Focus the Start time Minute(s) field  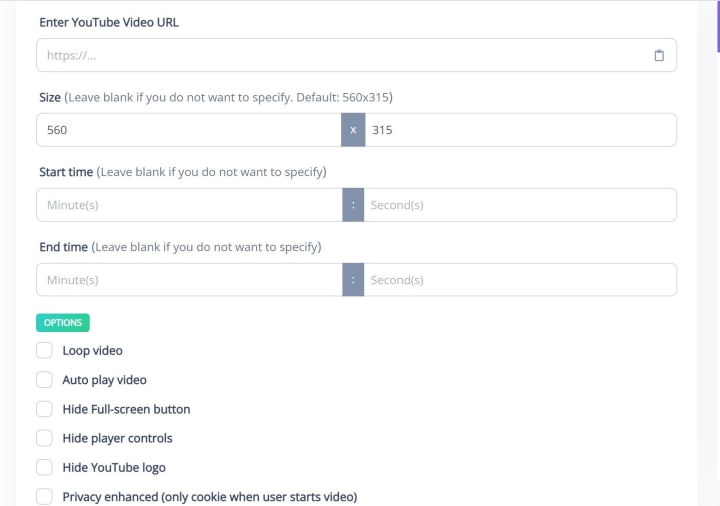point(190,205)
